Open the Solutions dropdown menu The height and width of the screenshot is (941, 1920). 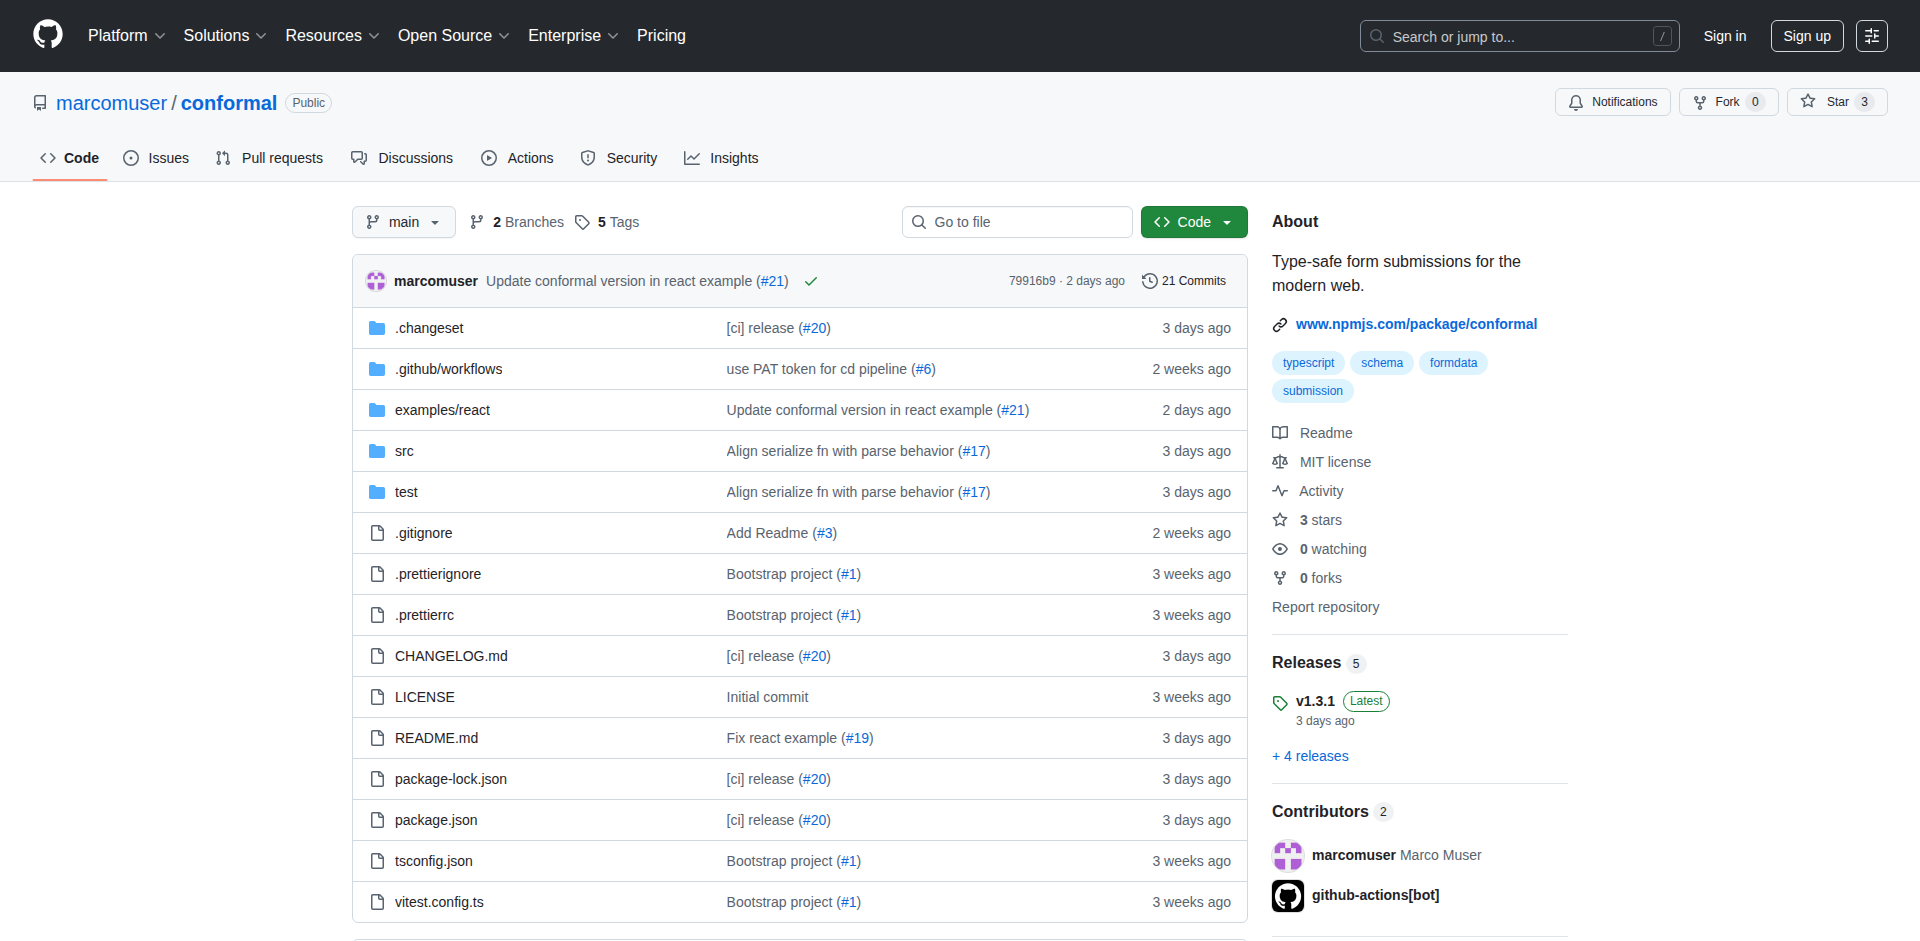point(225,36)
